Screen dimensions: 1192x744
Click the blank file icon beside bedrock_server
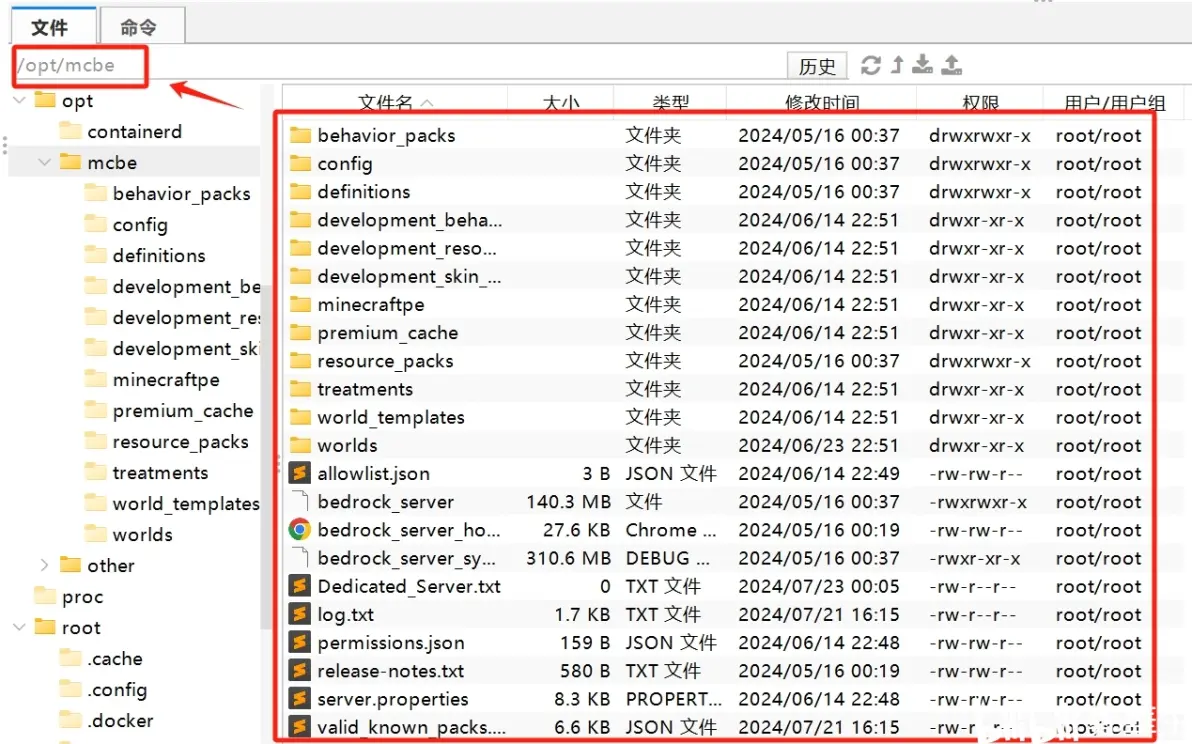pos(300,502)
